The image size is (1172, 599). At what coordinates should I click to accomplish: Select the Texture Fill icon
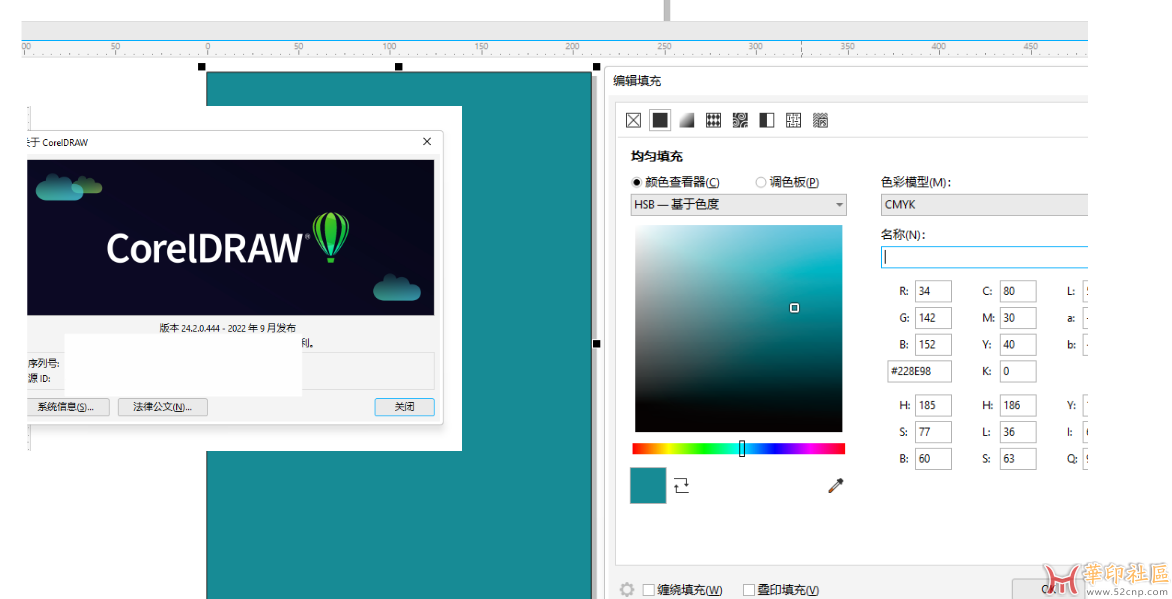coord(794,120)
